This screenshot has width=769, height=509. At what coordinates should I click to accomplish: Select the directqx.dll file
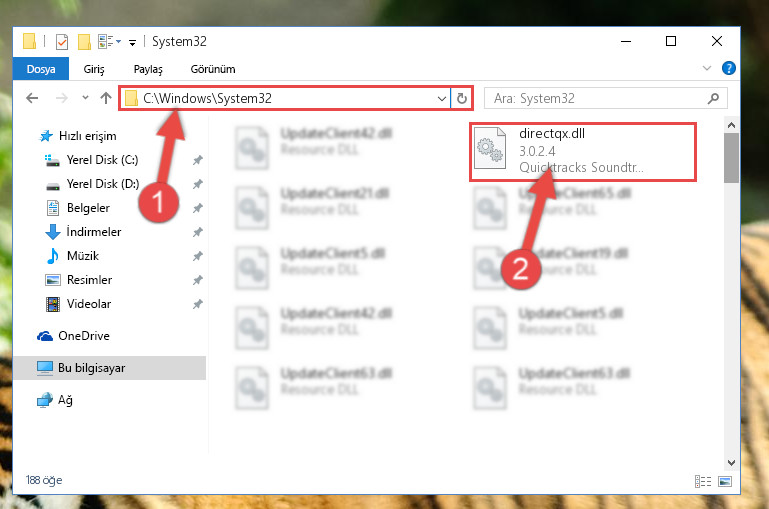click(583, 152)
